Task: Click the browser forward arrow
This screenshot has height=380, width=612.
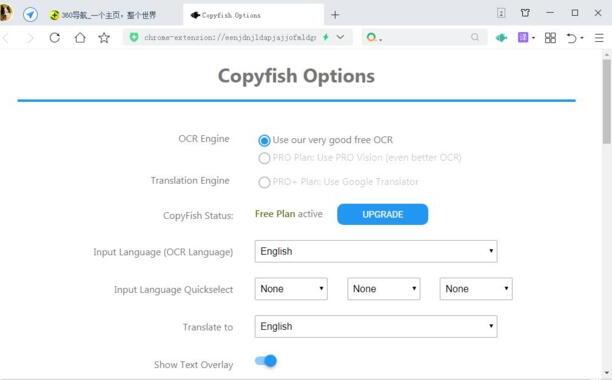Action: (30, 38)
